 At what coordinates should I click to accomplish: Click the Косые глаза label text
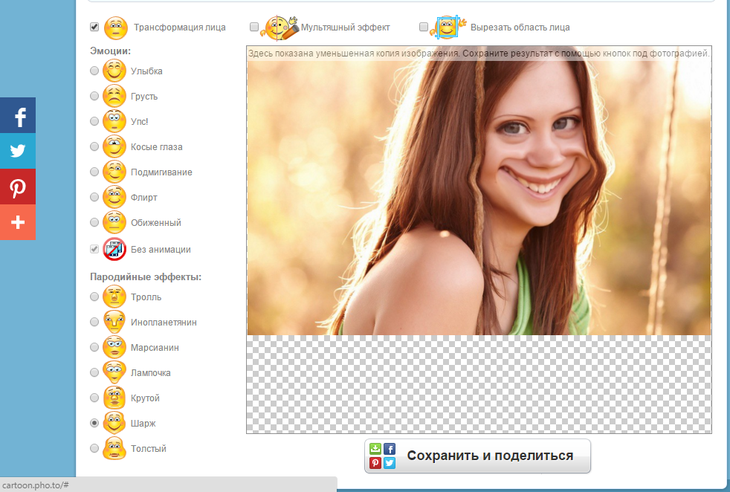point(156,147)
